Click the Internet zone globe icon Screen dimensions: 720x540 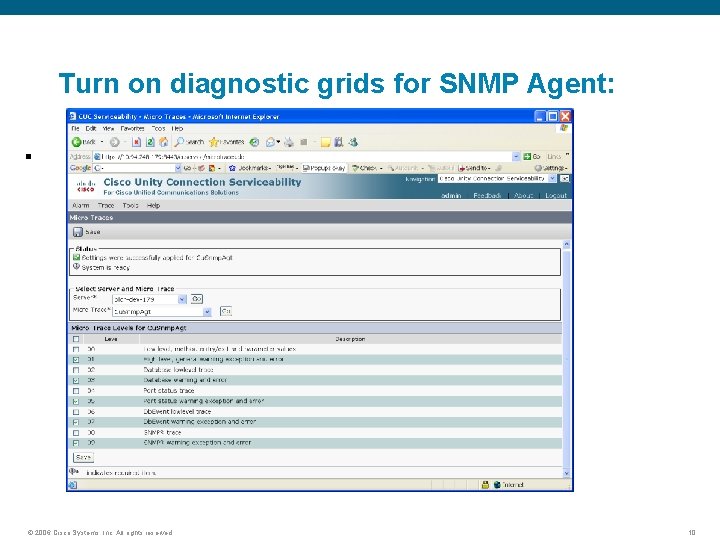[497, 484]
